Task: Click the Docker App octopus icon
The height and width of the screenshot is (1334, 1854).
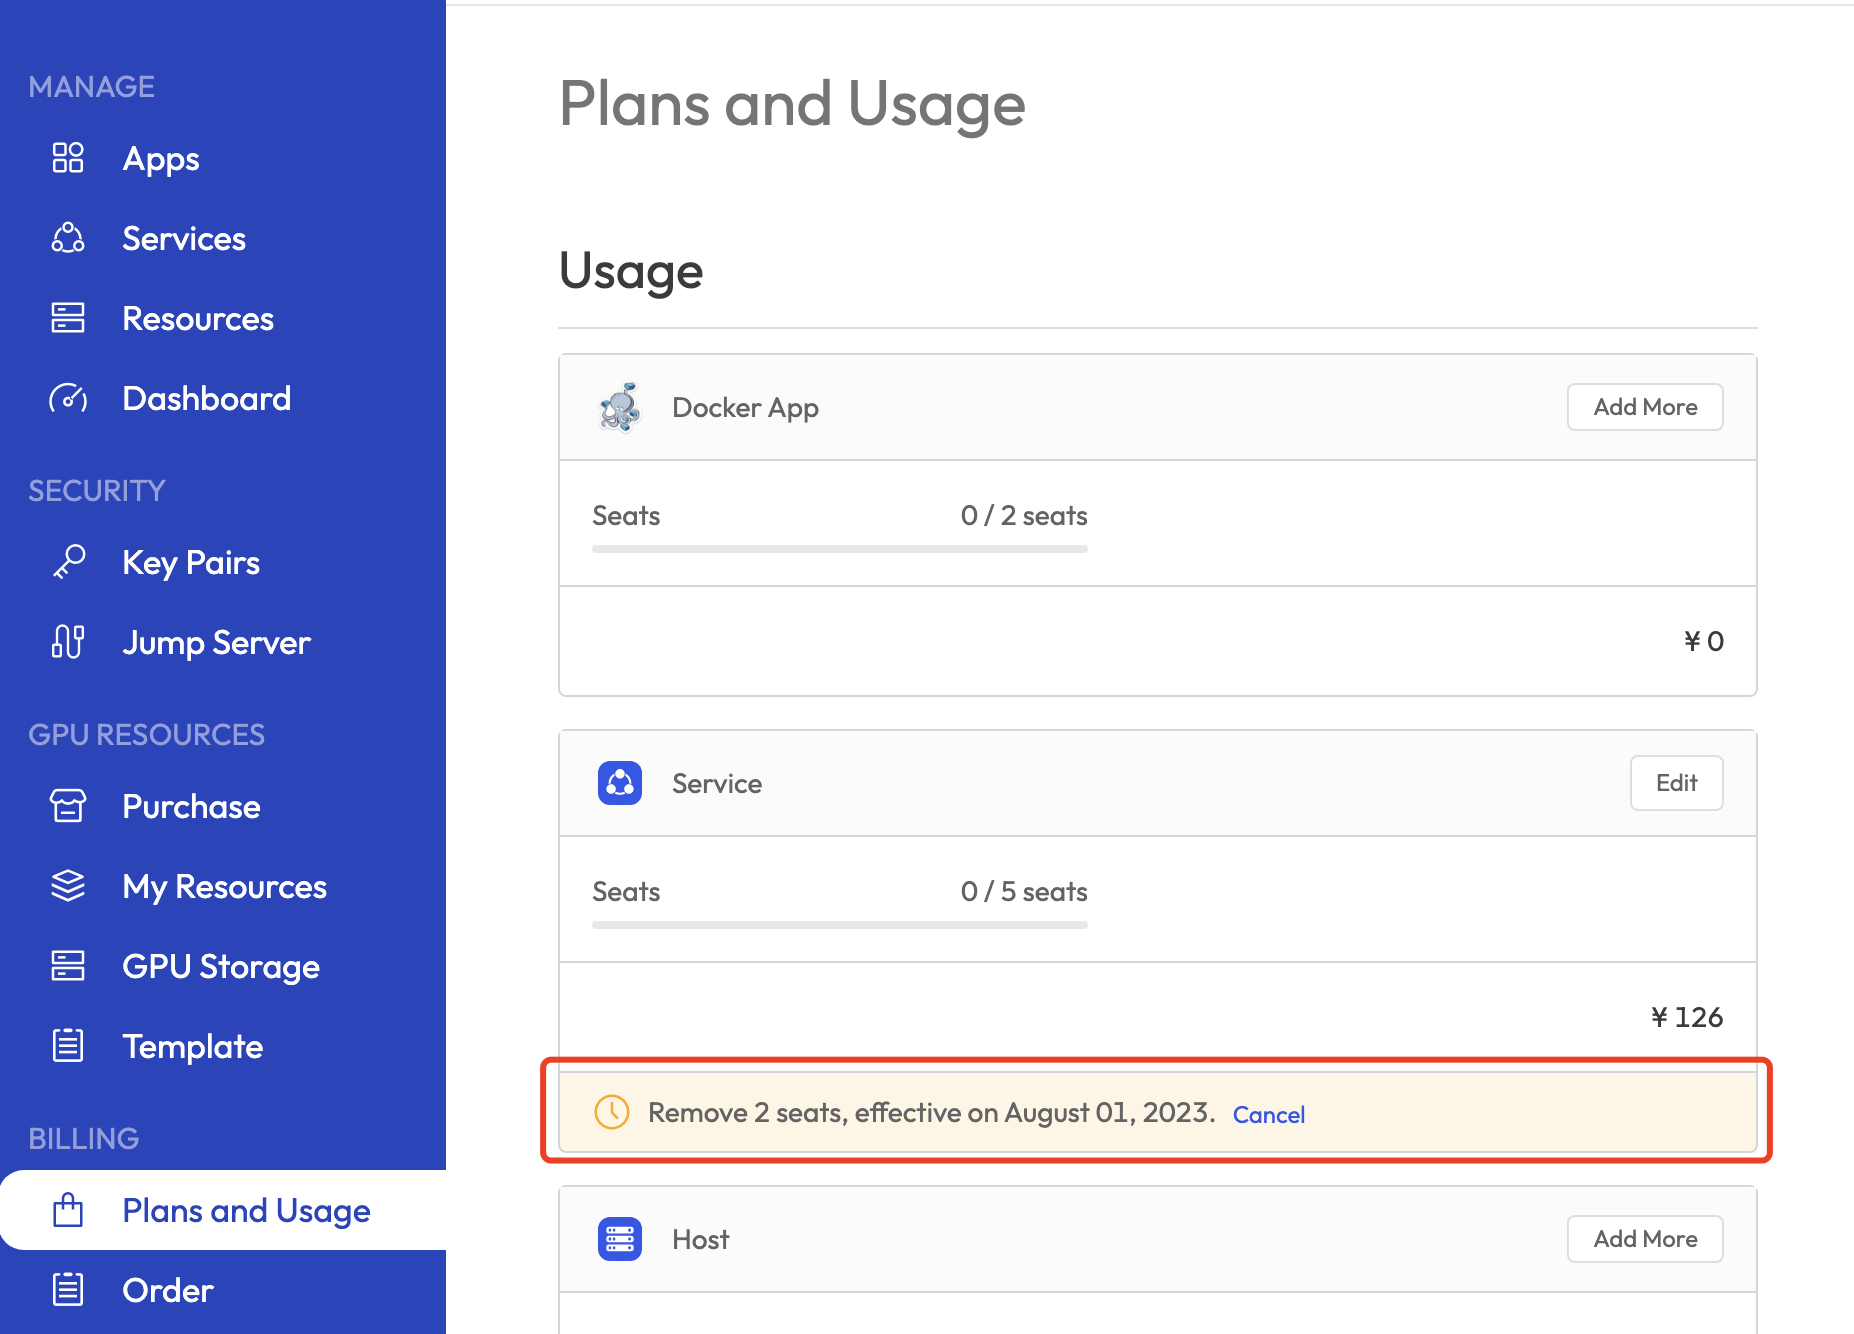Action: tap(620, 407)
